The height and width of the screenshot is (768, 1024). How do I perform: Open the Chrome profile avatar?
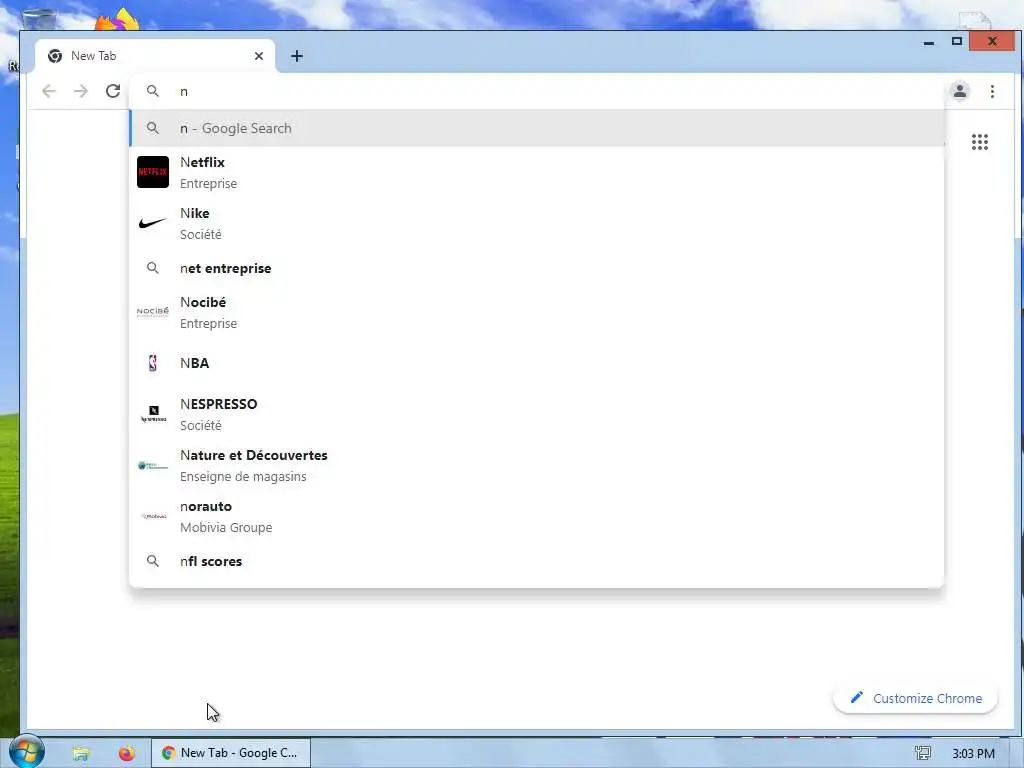click(959, 91)
